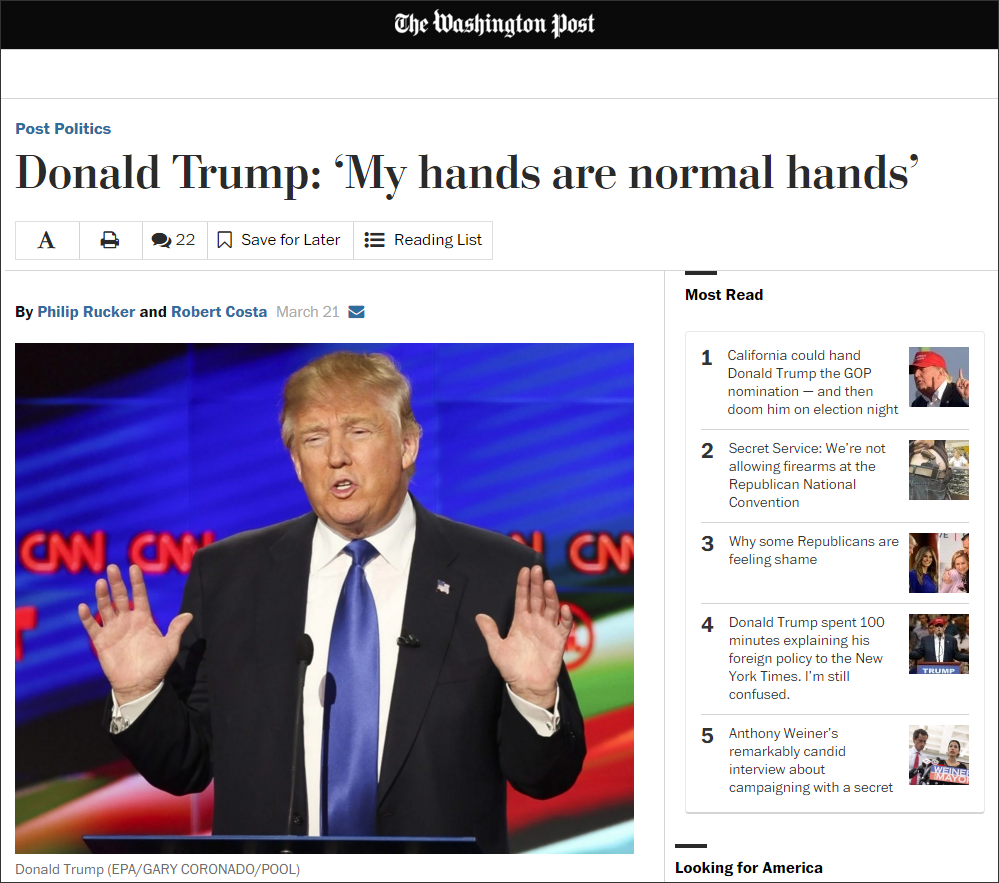
Task: Open the Anthony Weiner candid interview story
Action: pyautogui.click(x=810, y=760)
